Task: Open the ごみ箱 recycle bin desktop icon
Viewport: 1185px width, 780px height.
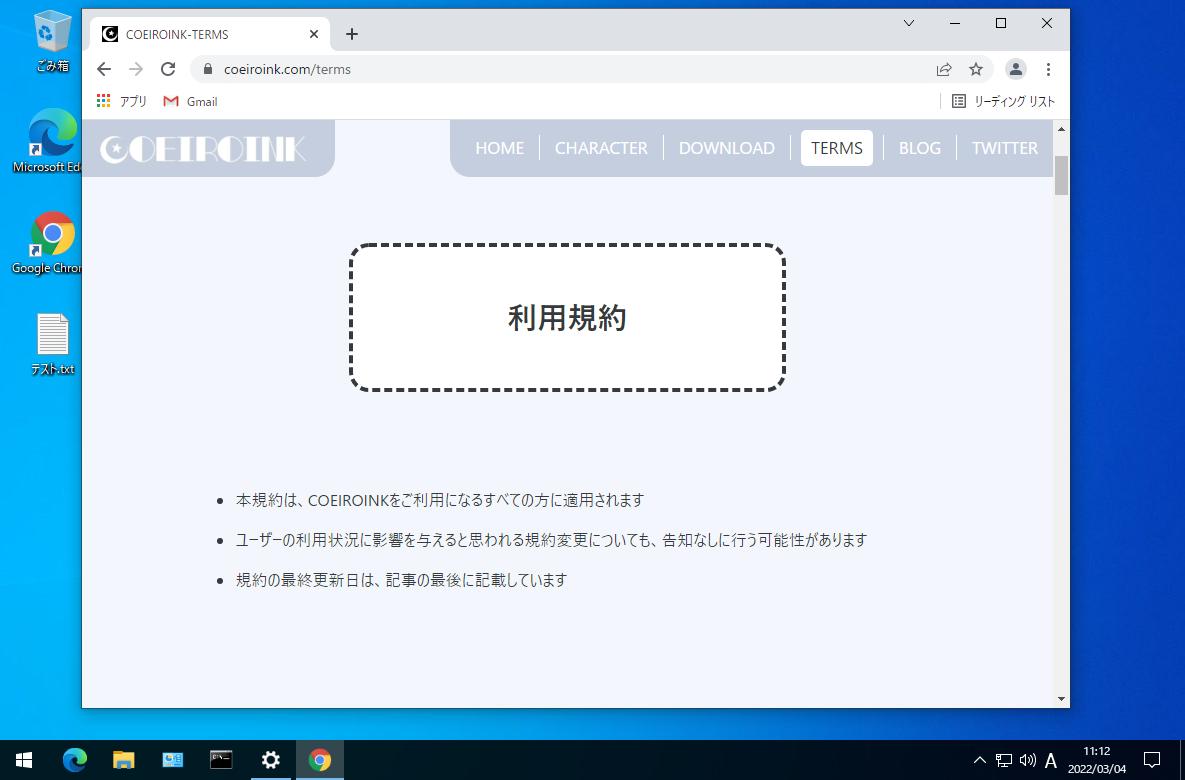Action: (52, 42)
